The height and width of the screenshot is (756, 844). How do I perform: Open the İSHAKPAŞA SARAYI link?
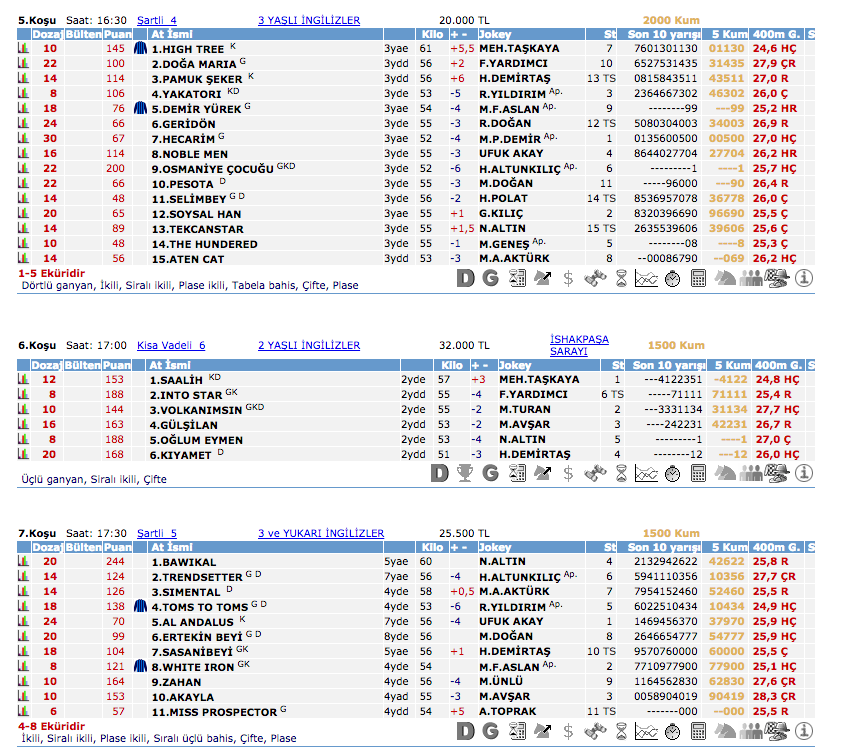(579, 345)
